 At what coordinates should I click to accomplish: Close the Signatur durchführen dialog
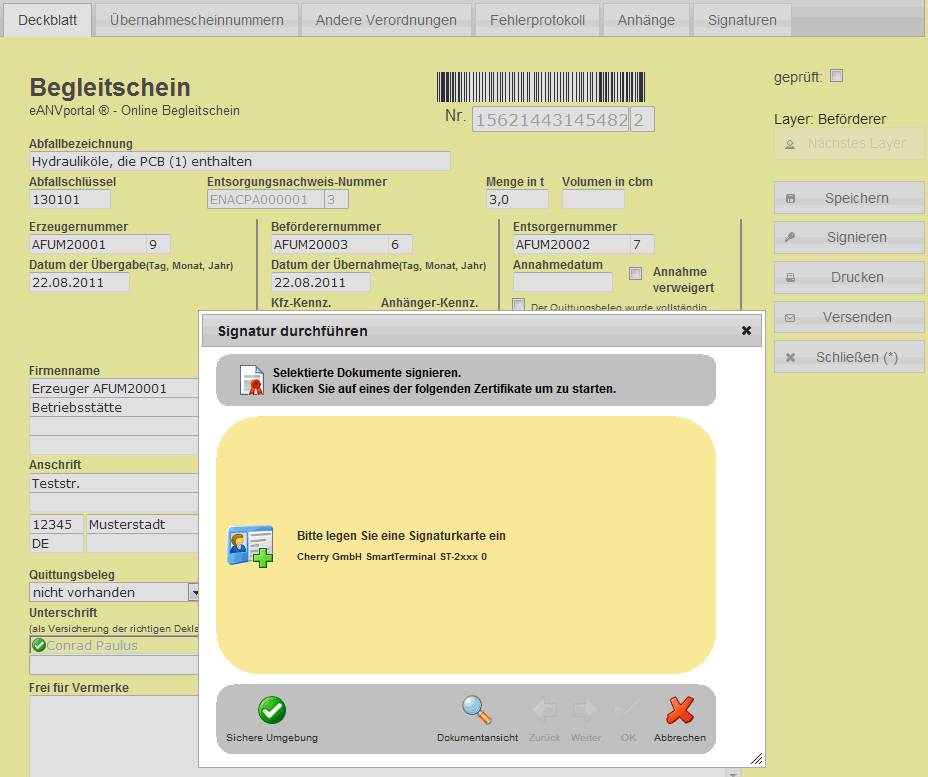click(746, 331)
